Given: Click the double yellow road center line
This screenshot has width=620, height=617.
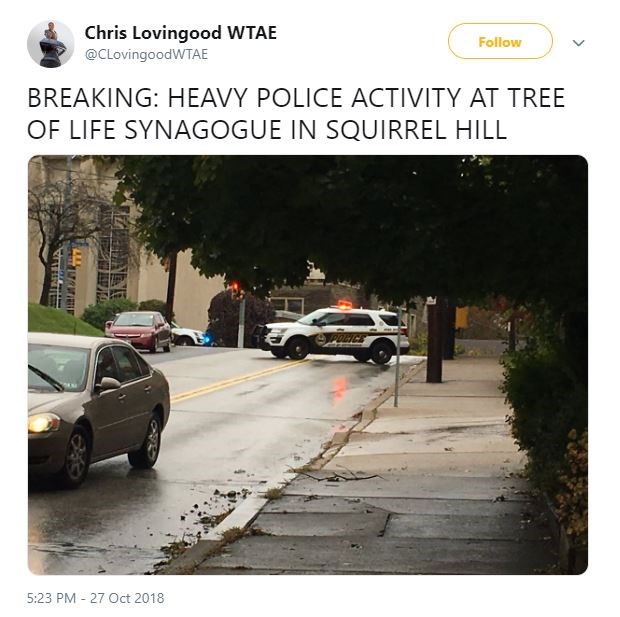Looking at the screenshot, I should [x=237, y=381].
